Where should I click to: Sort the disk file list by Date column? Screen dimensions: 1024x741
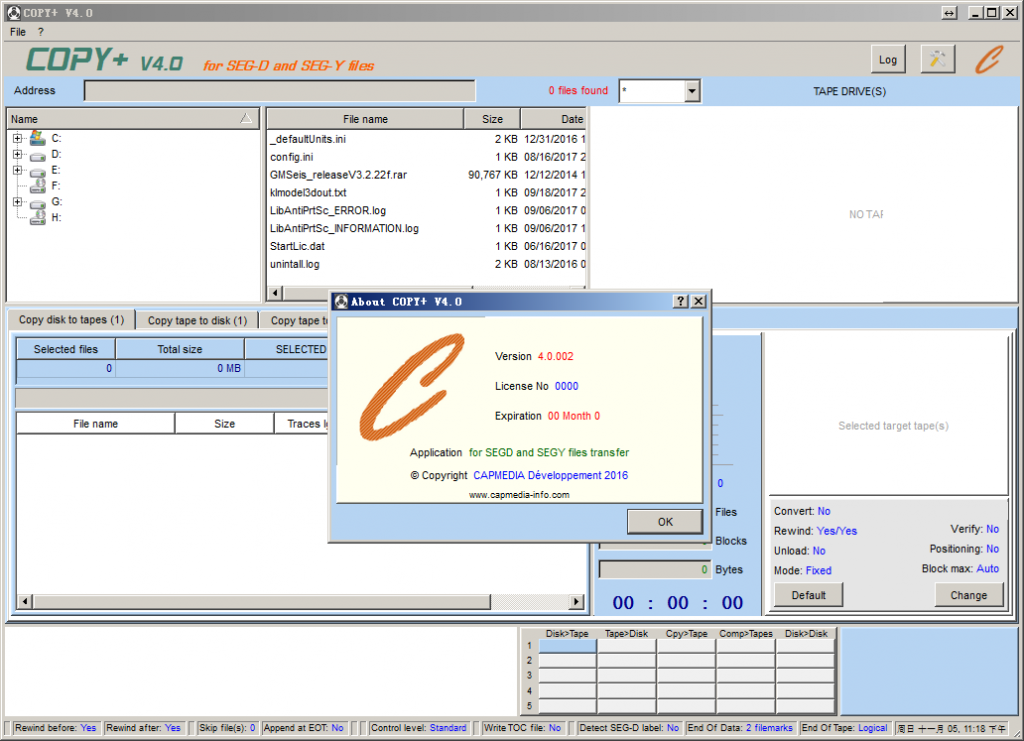click(554, 119)
